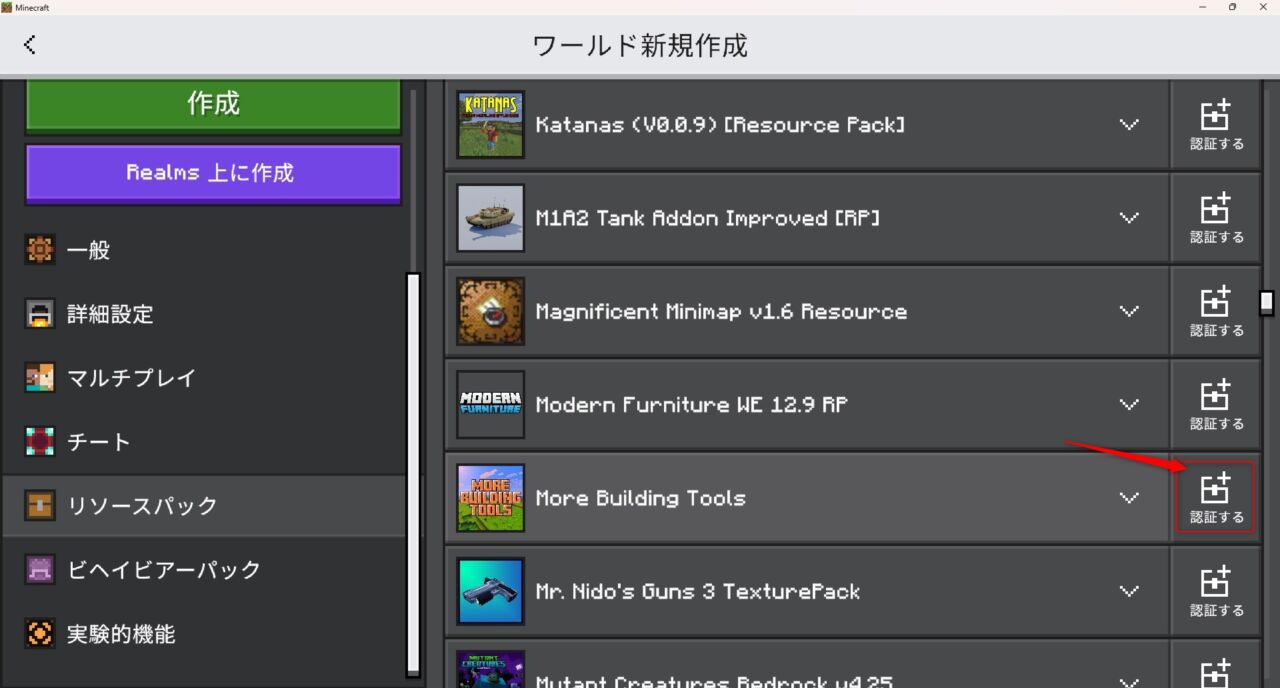This screenshot has width=1280, height=688.
Task: Minimize the Minecraft window
Action: 1201,7
